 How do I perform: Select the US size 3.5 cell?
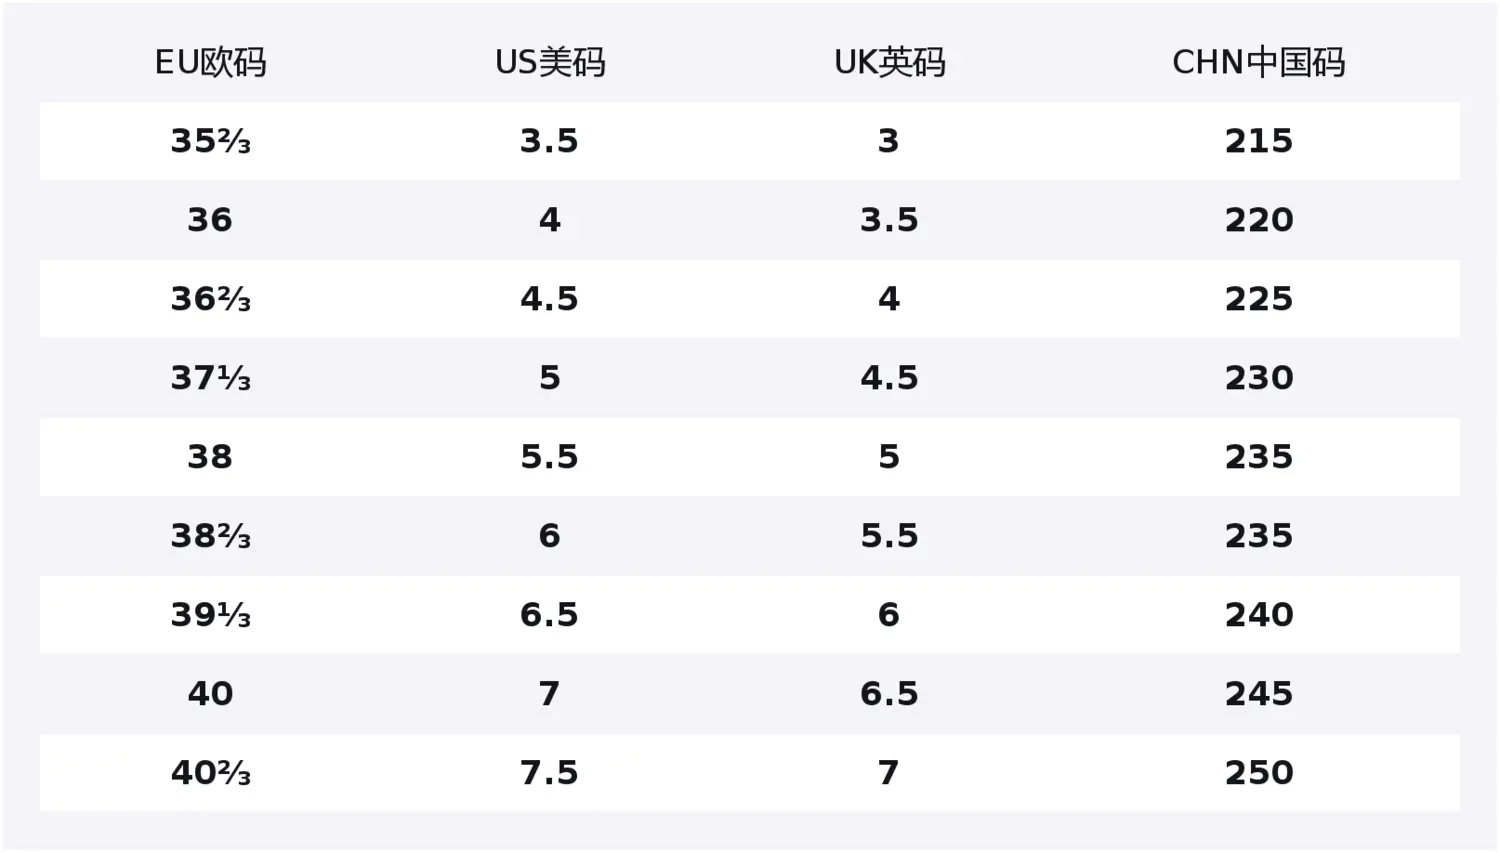[x=549, y=141]
